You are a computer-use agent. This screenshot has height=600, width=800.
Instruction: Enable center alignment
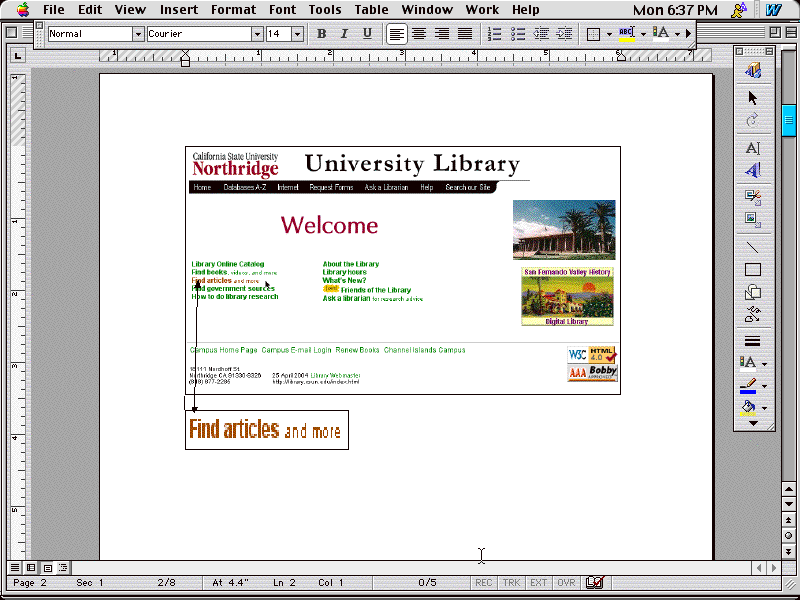click(419, 34)
